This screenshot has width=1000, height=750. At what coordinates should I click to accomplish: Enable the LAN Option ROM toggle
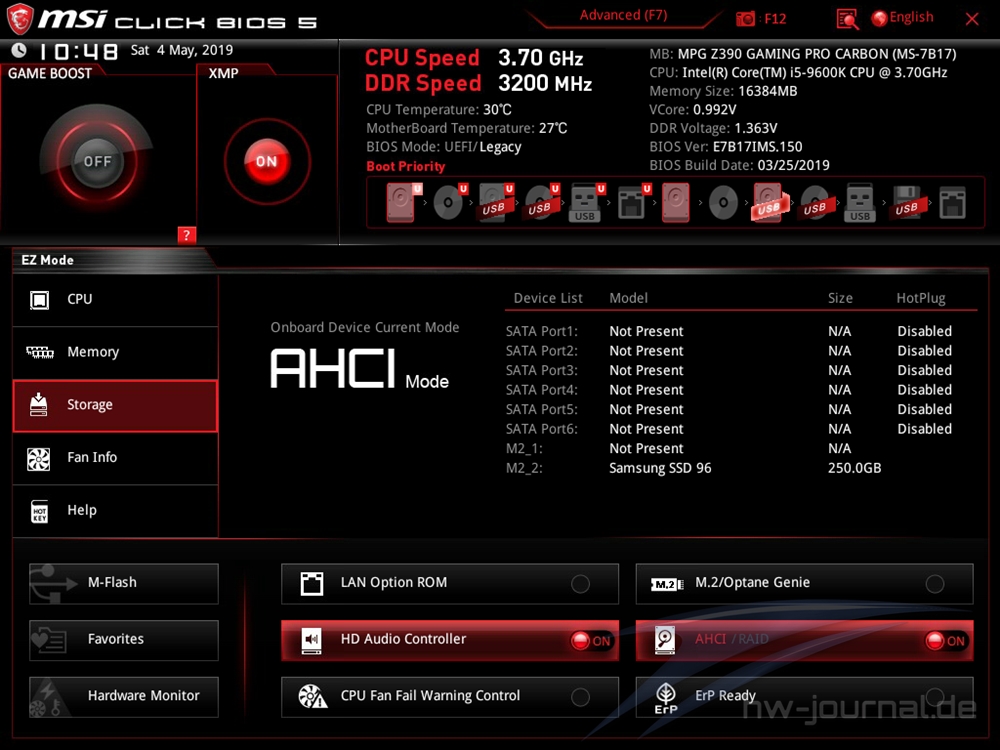(x=580, y=584)
